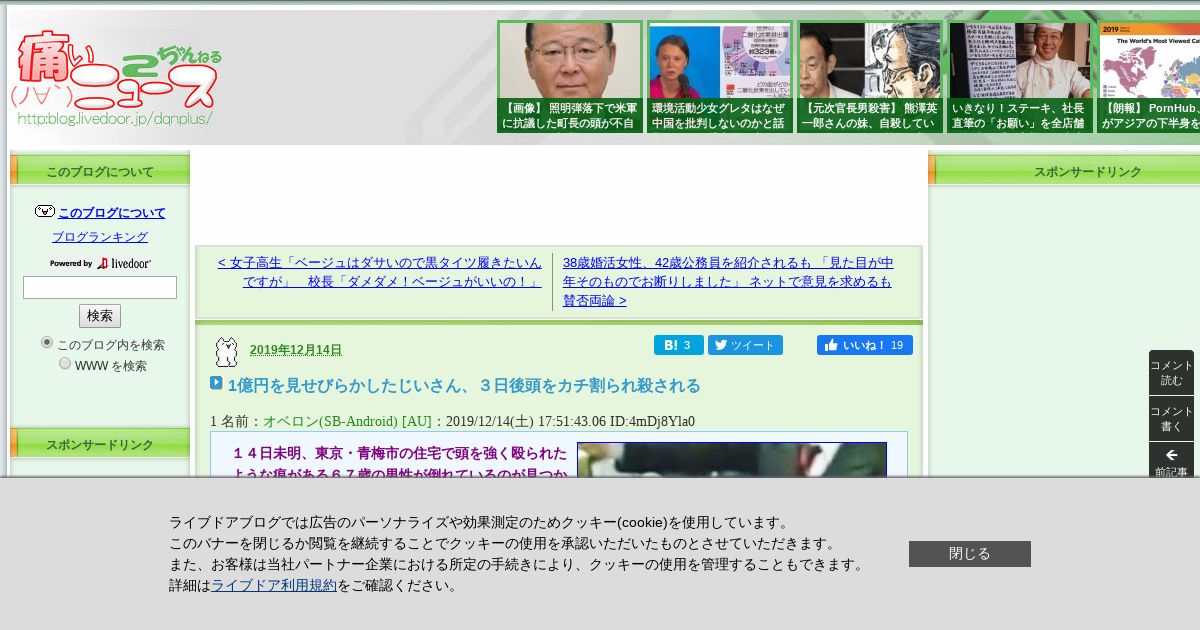The width and height of the screenshot is (1200, 630).
Task: Open article title 1億円を見せびらかしたじいさん
Action: click(464, 385)
